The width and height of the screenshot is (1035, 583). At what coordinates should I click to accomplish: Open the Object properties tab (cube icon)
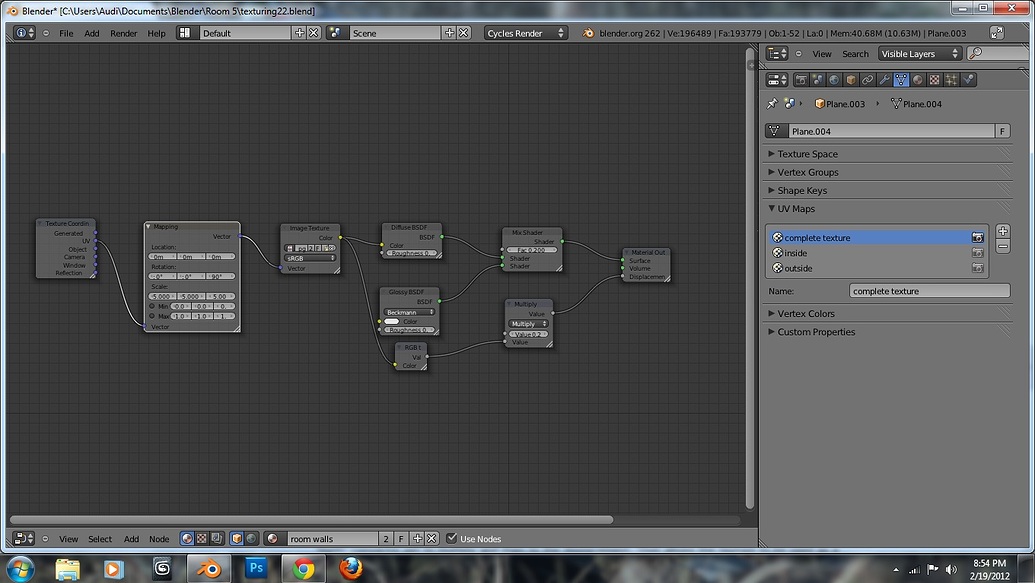(x=851, y=80)
